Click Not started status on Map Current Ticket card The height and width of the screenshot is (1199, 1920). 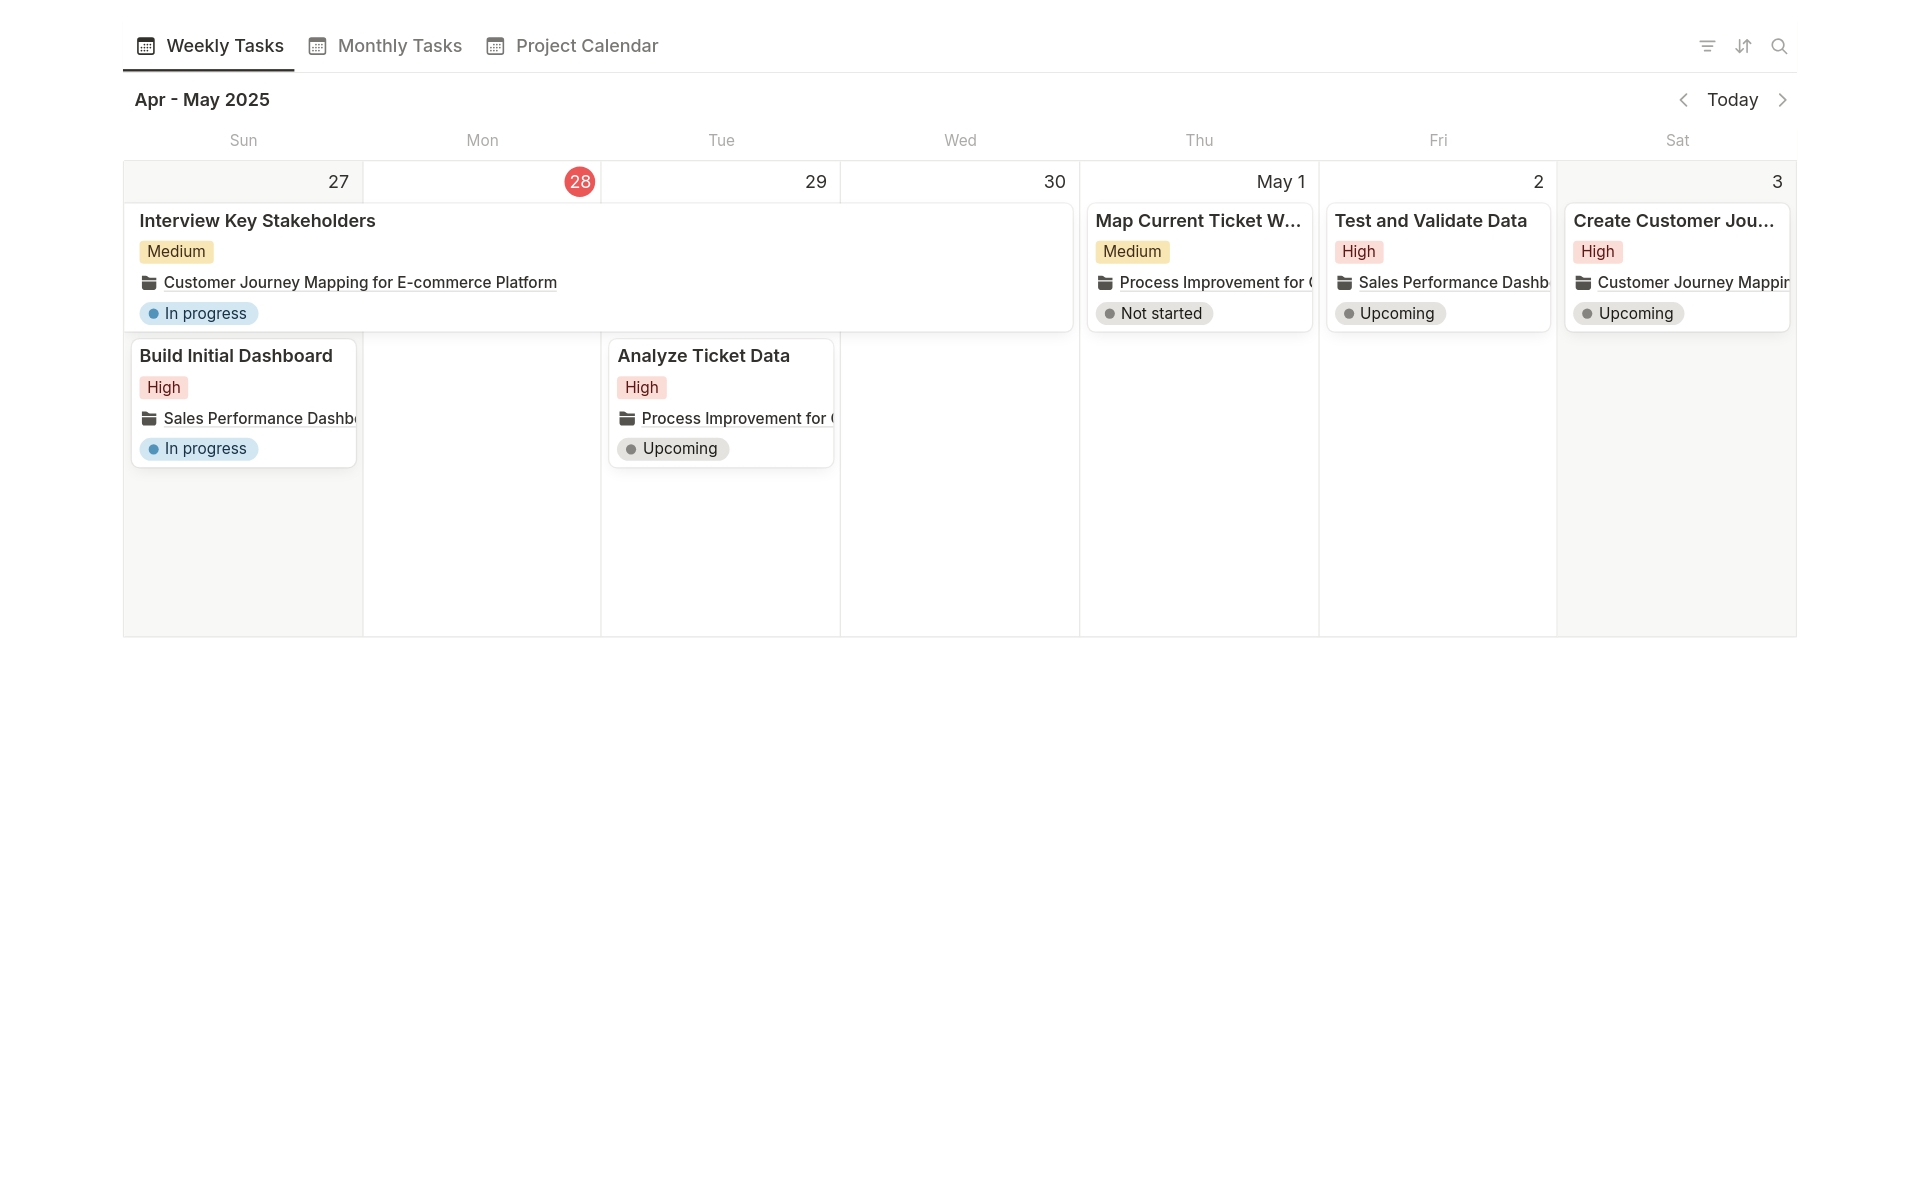pyautogui.click(x=1153, y=314)
